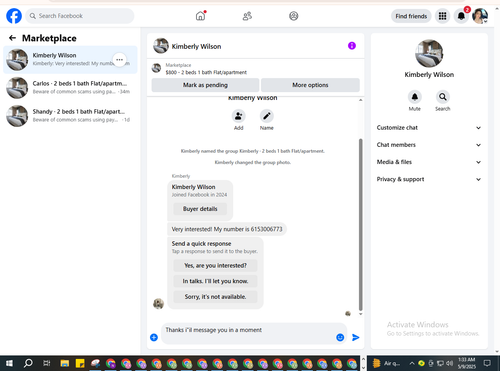Image resolution: width=500 pixels, height=371 pixels.
Task: Open the emoji picker in message box
Action: pos(340,337)
